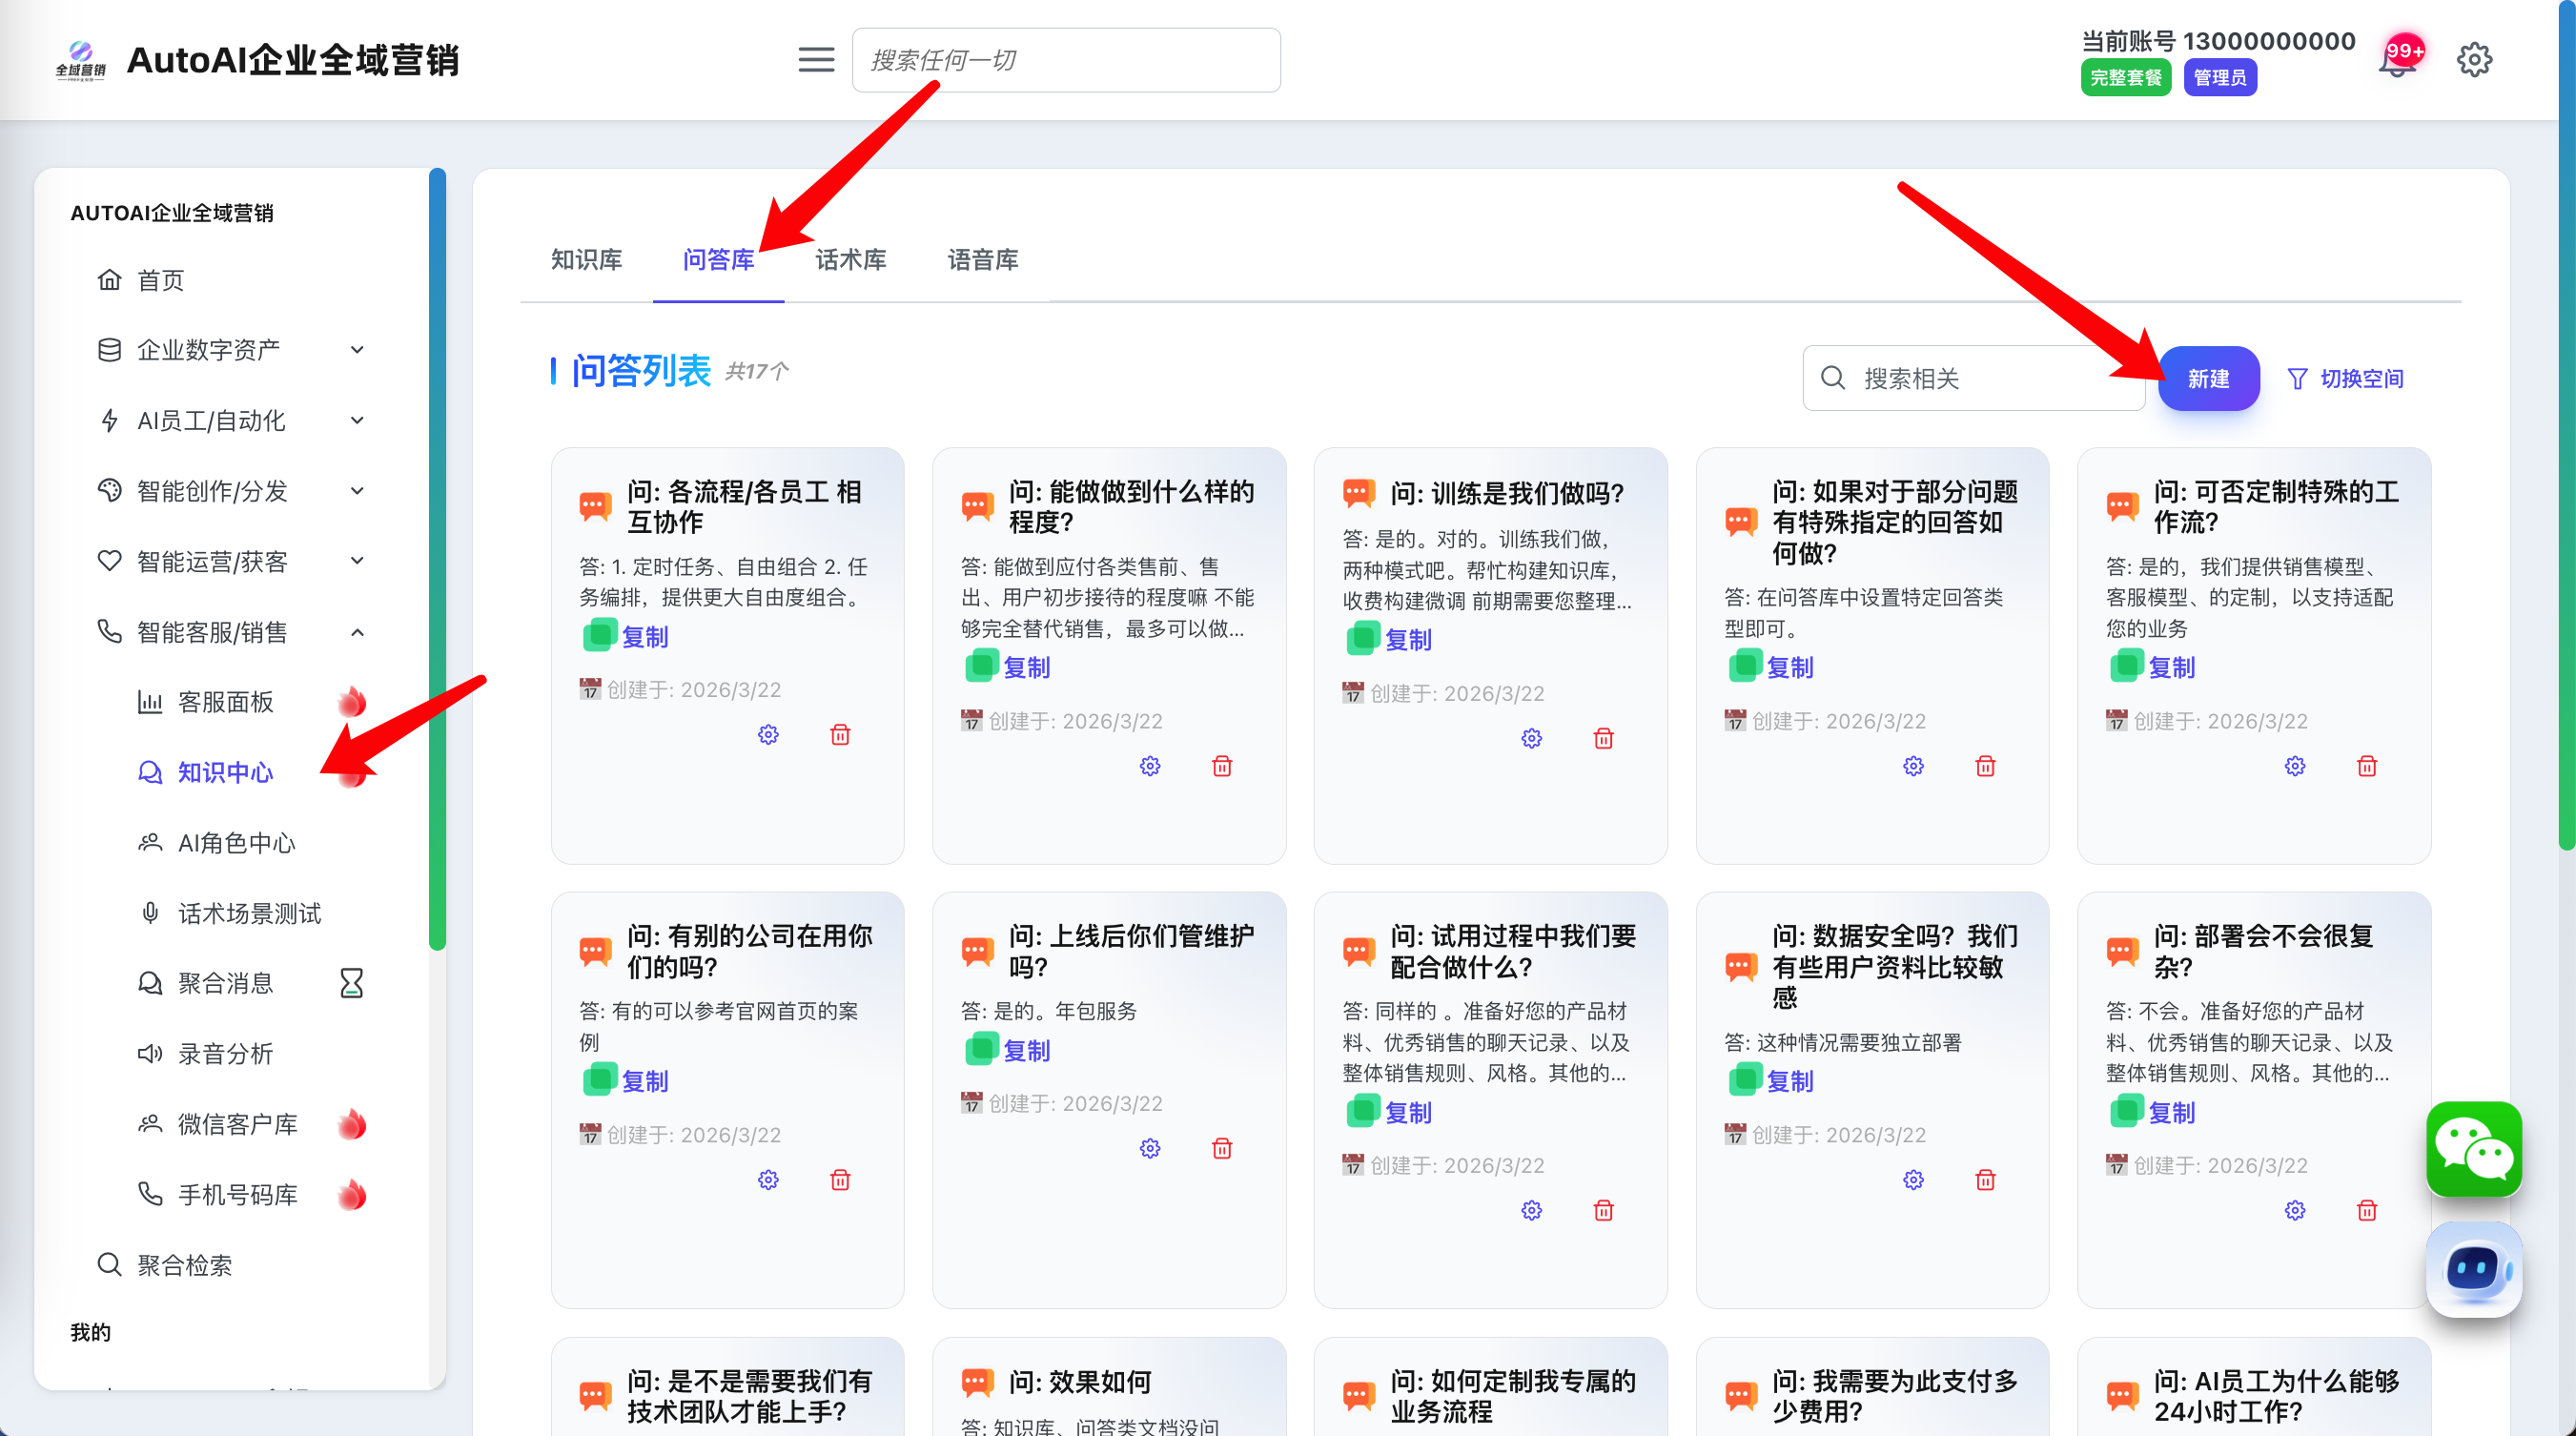The image size is (2576, 1436).
Task: Open the notification bell with 99+ badge
Action: pyautogui.click(x=2397, y=62)
